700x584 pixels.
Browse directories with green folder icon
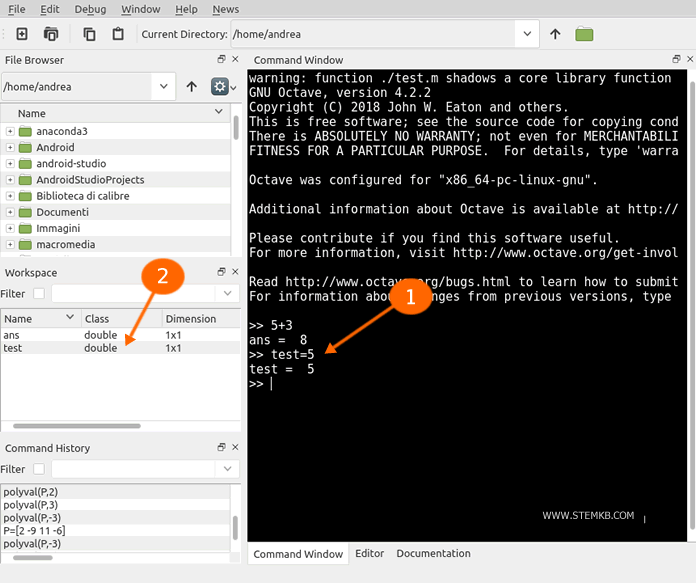(585, 34)
